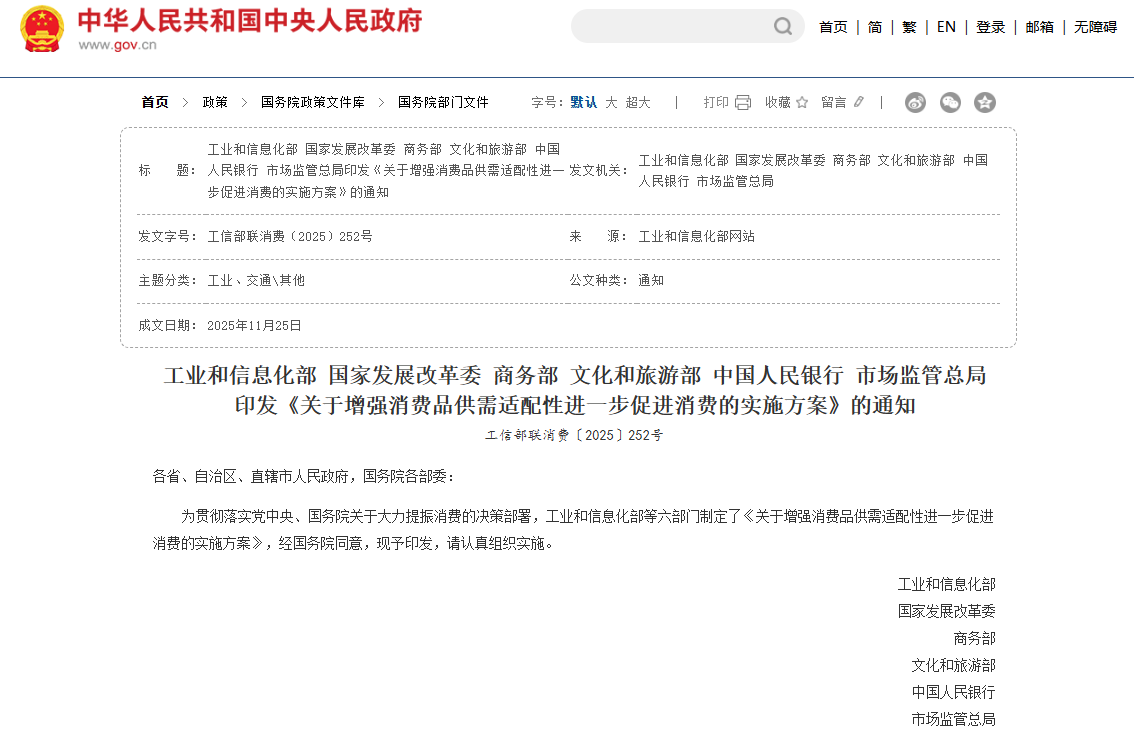Click into the site search field
The width and height of the screenshot is (1134, 732).
(x=670, y=26)
